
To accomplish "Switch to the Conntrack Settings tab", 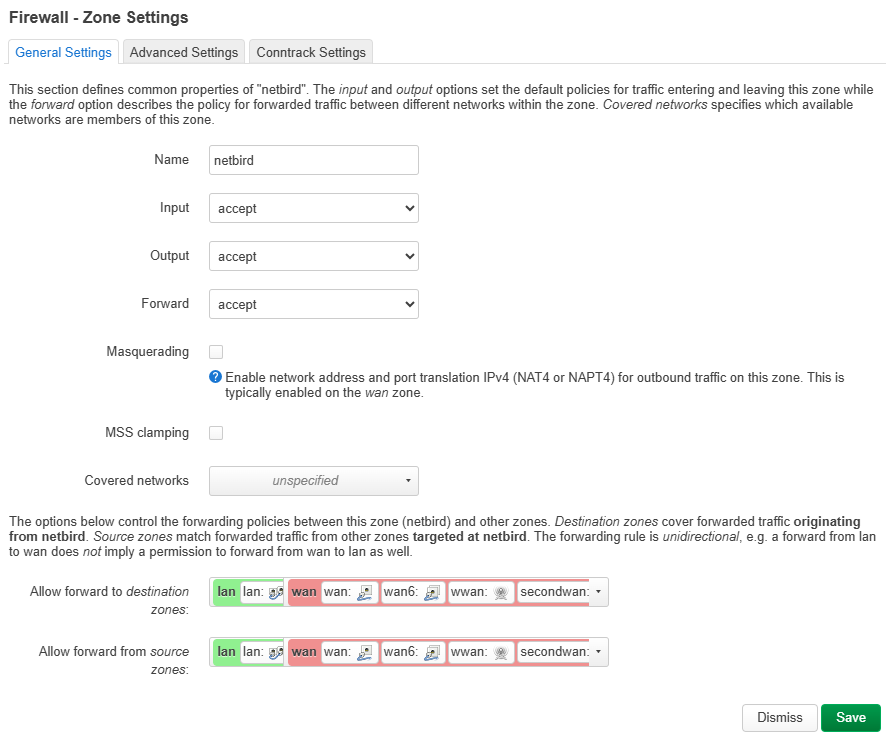I will [311, 52].
